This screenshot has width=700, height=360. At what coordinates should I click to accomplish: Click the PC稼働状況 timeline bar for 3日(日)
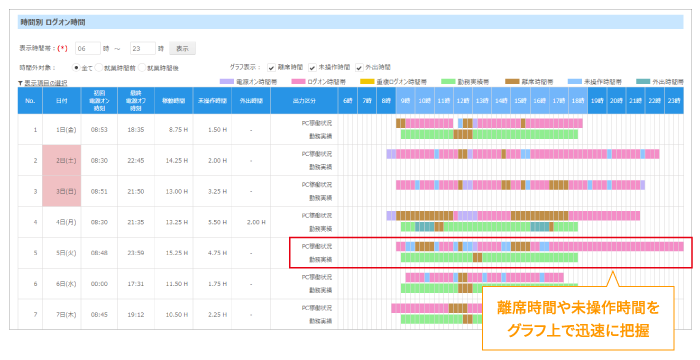pos(521,185)
